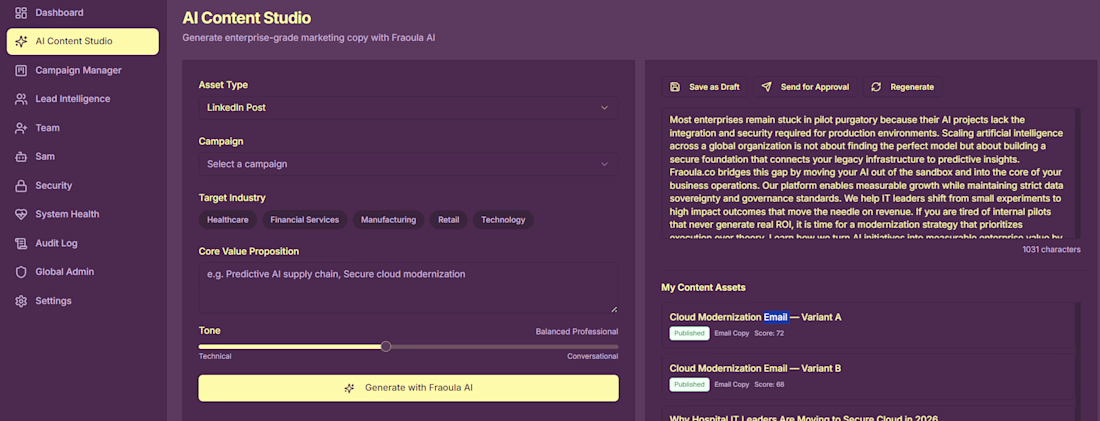
Task: Click the Score: 68 label
Action: (769, 385)
